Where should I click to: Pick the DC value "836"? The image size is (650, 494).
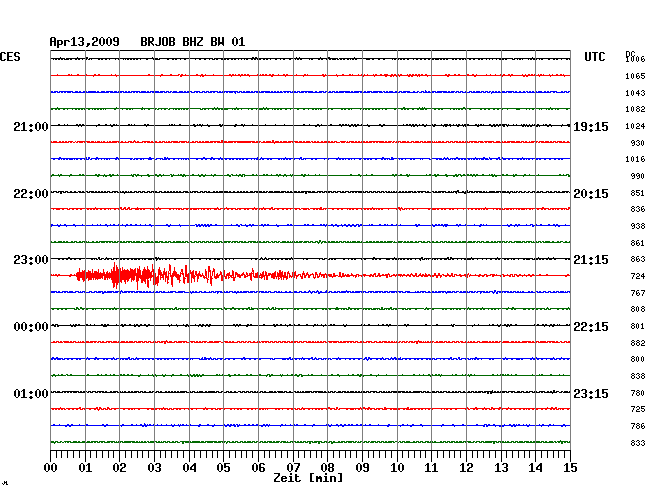pos(638,209)
